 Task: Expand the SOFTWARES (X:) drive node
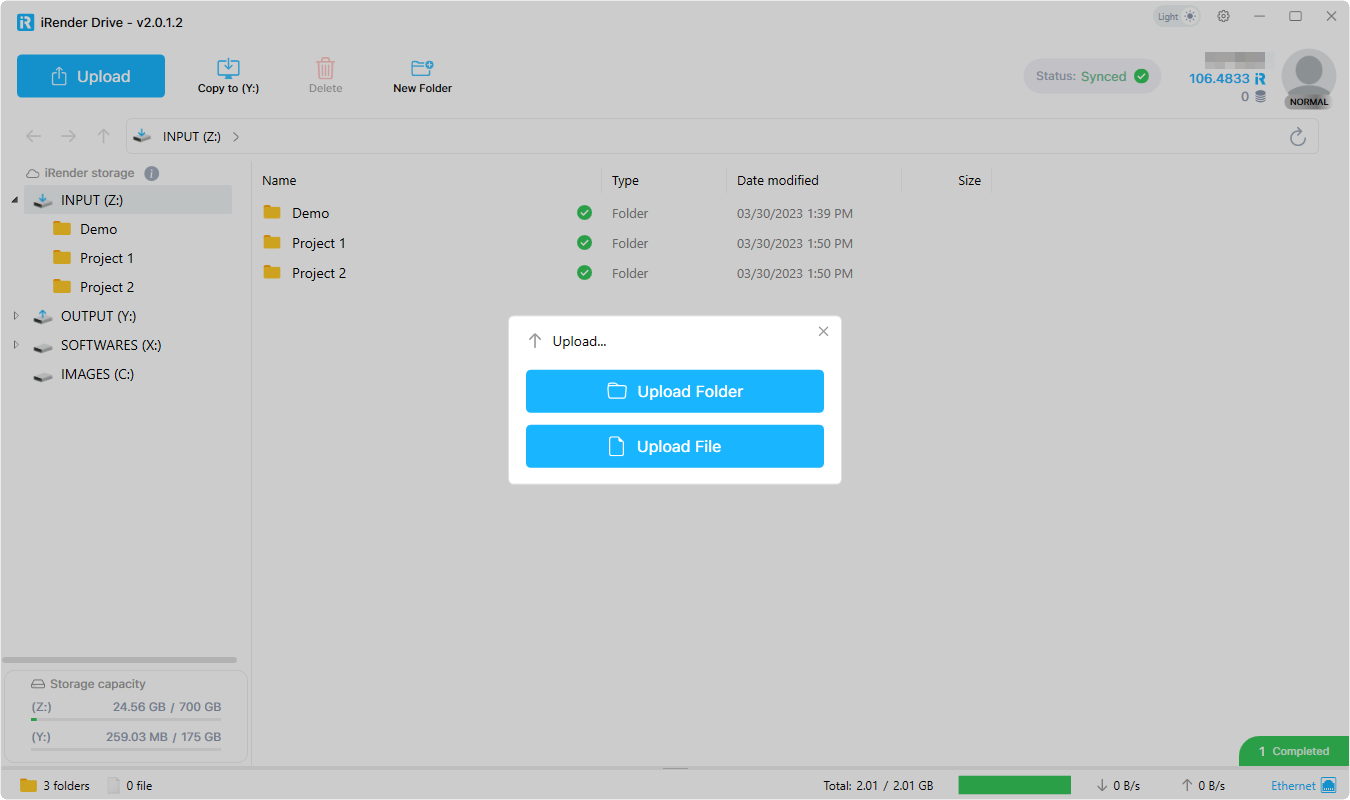[x=15, y=345]
